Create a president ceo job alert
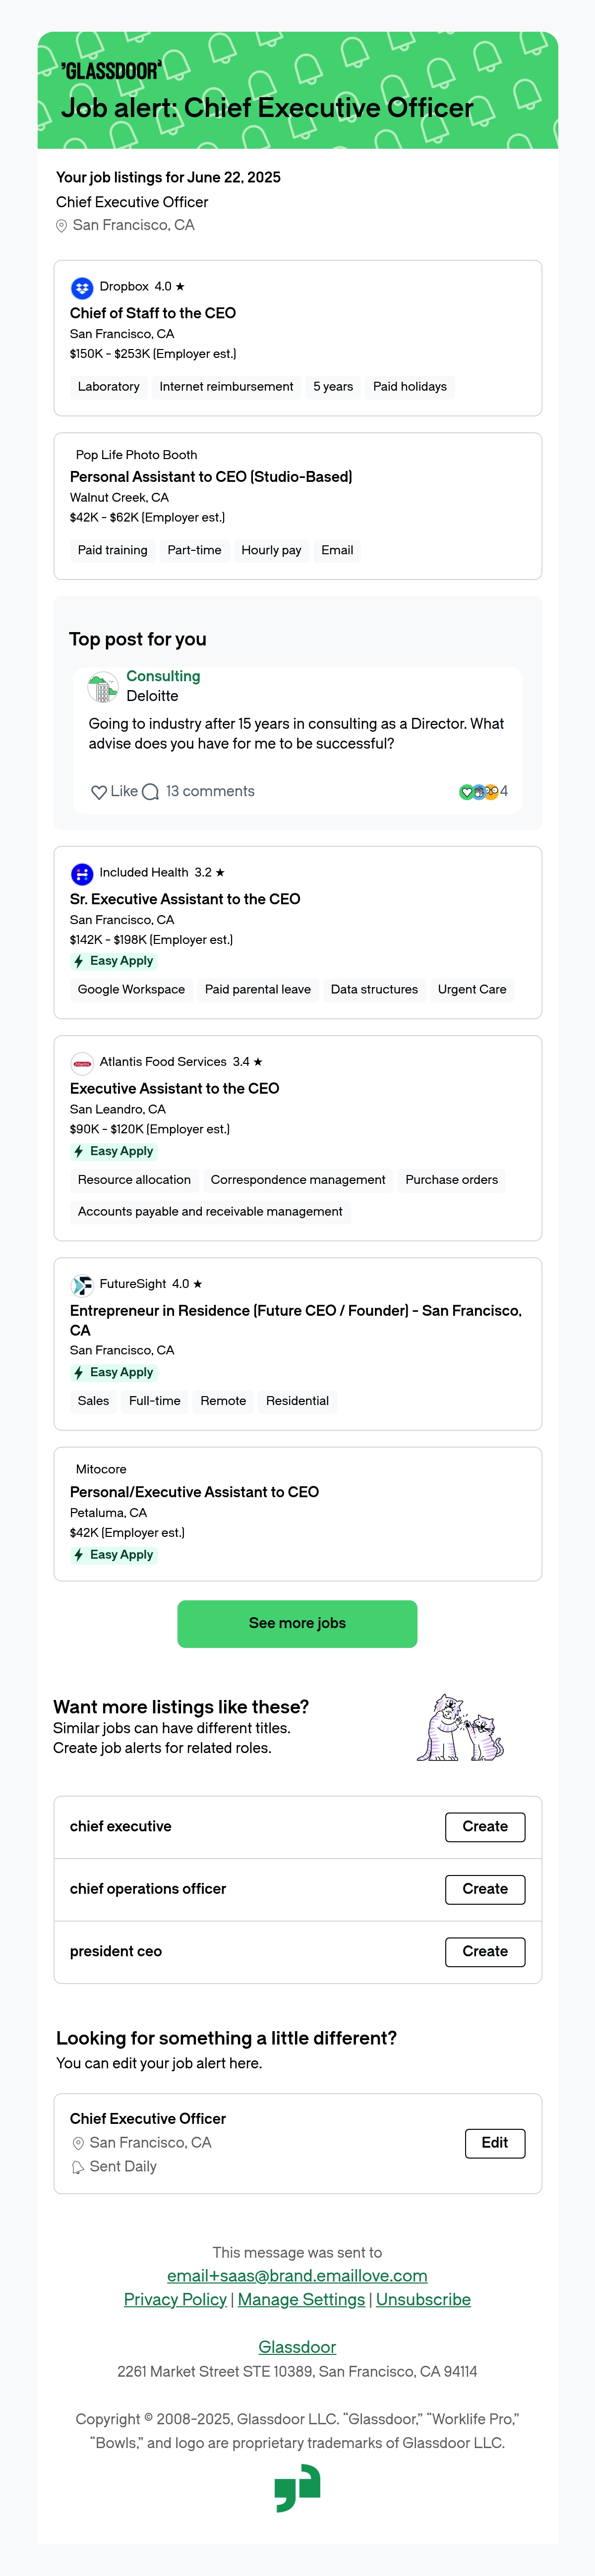Screen dimensions: 595x2576 [485, 1951]
